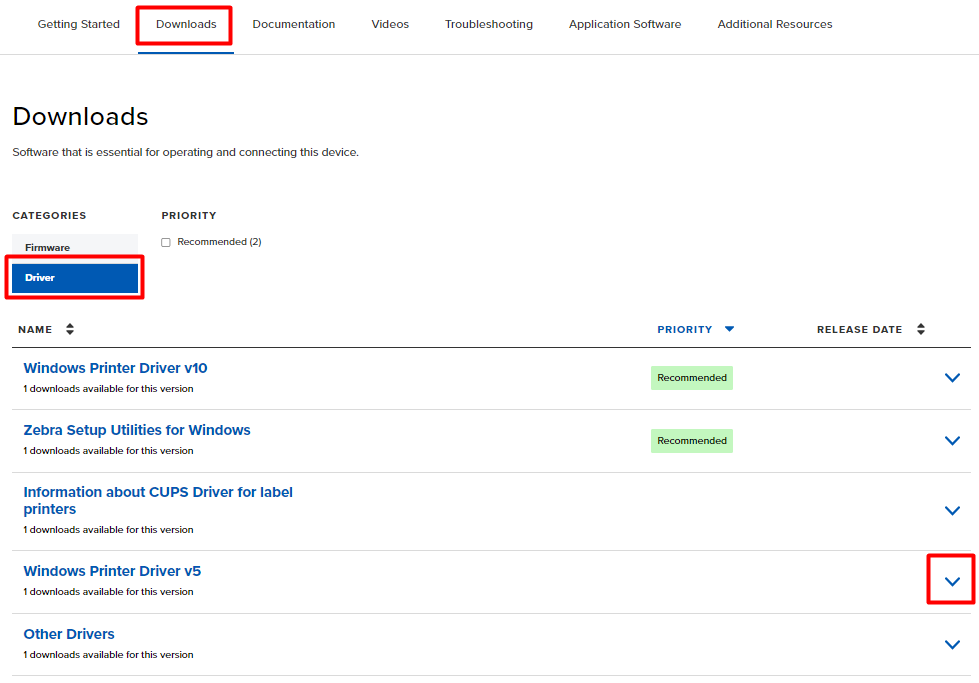
Task: Open the Application Software tab
Action: (x=625, y=24)
